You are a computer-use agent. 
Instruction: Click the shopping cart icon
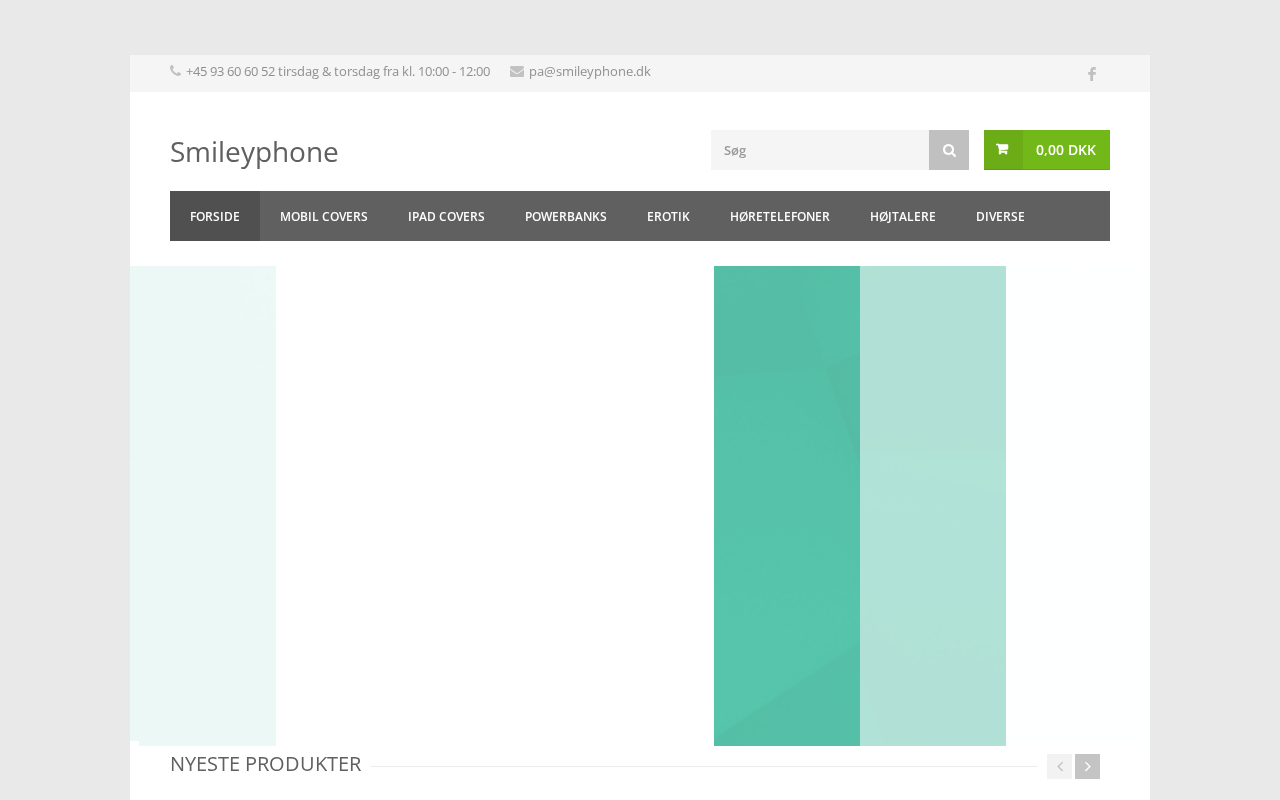coord(1002,150)
